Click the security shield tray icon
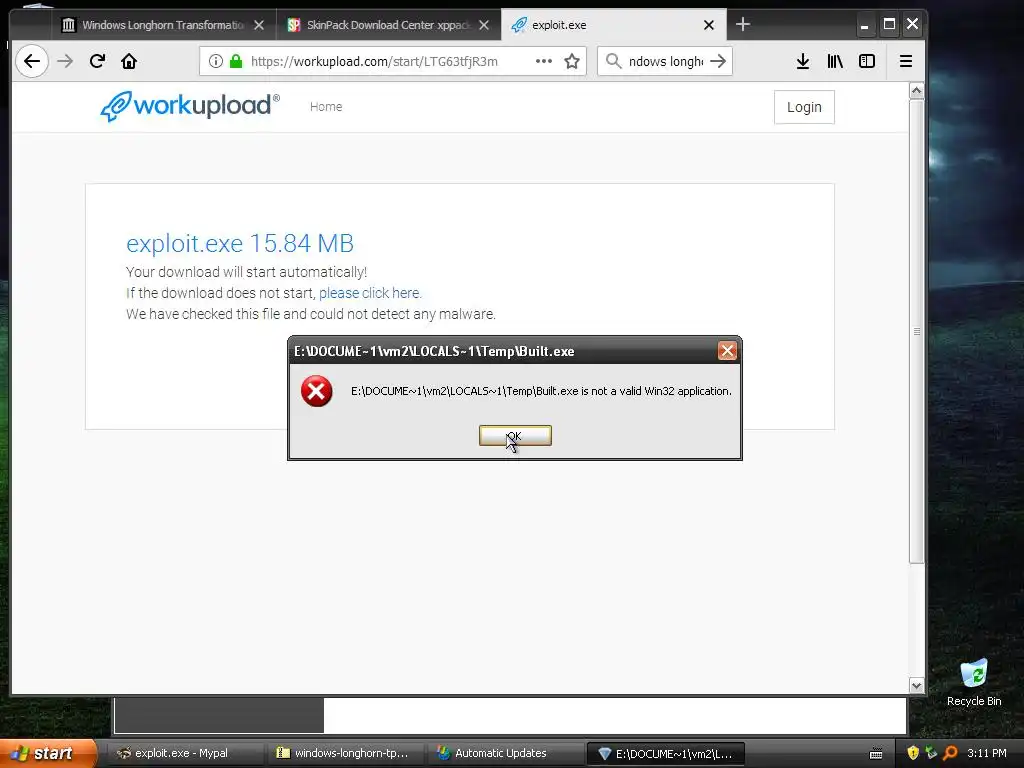 coord(912,753)
